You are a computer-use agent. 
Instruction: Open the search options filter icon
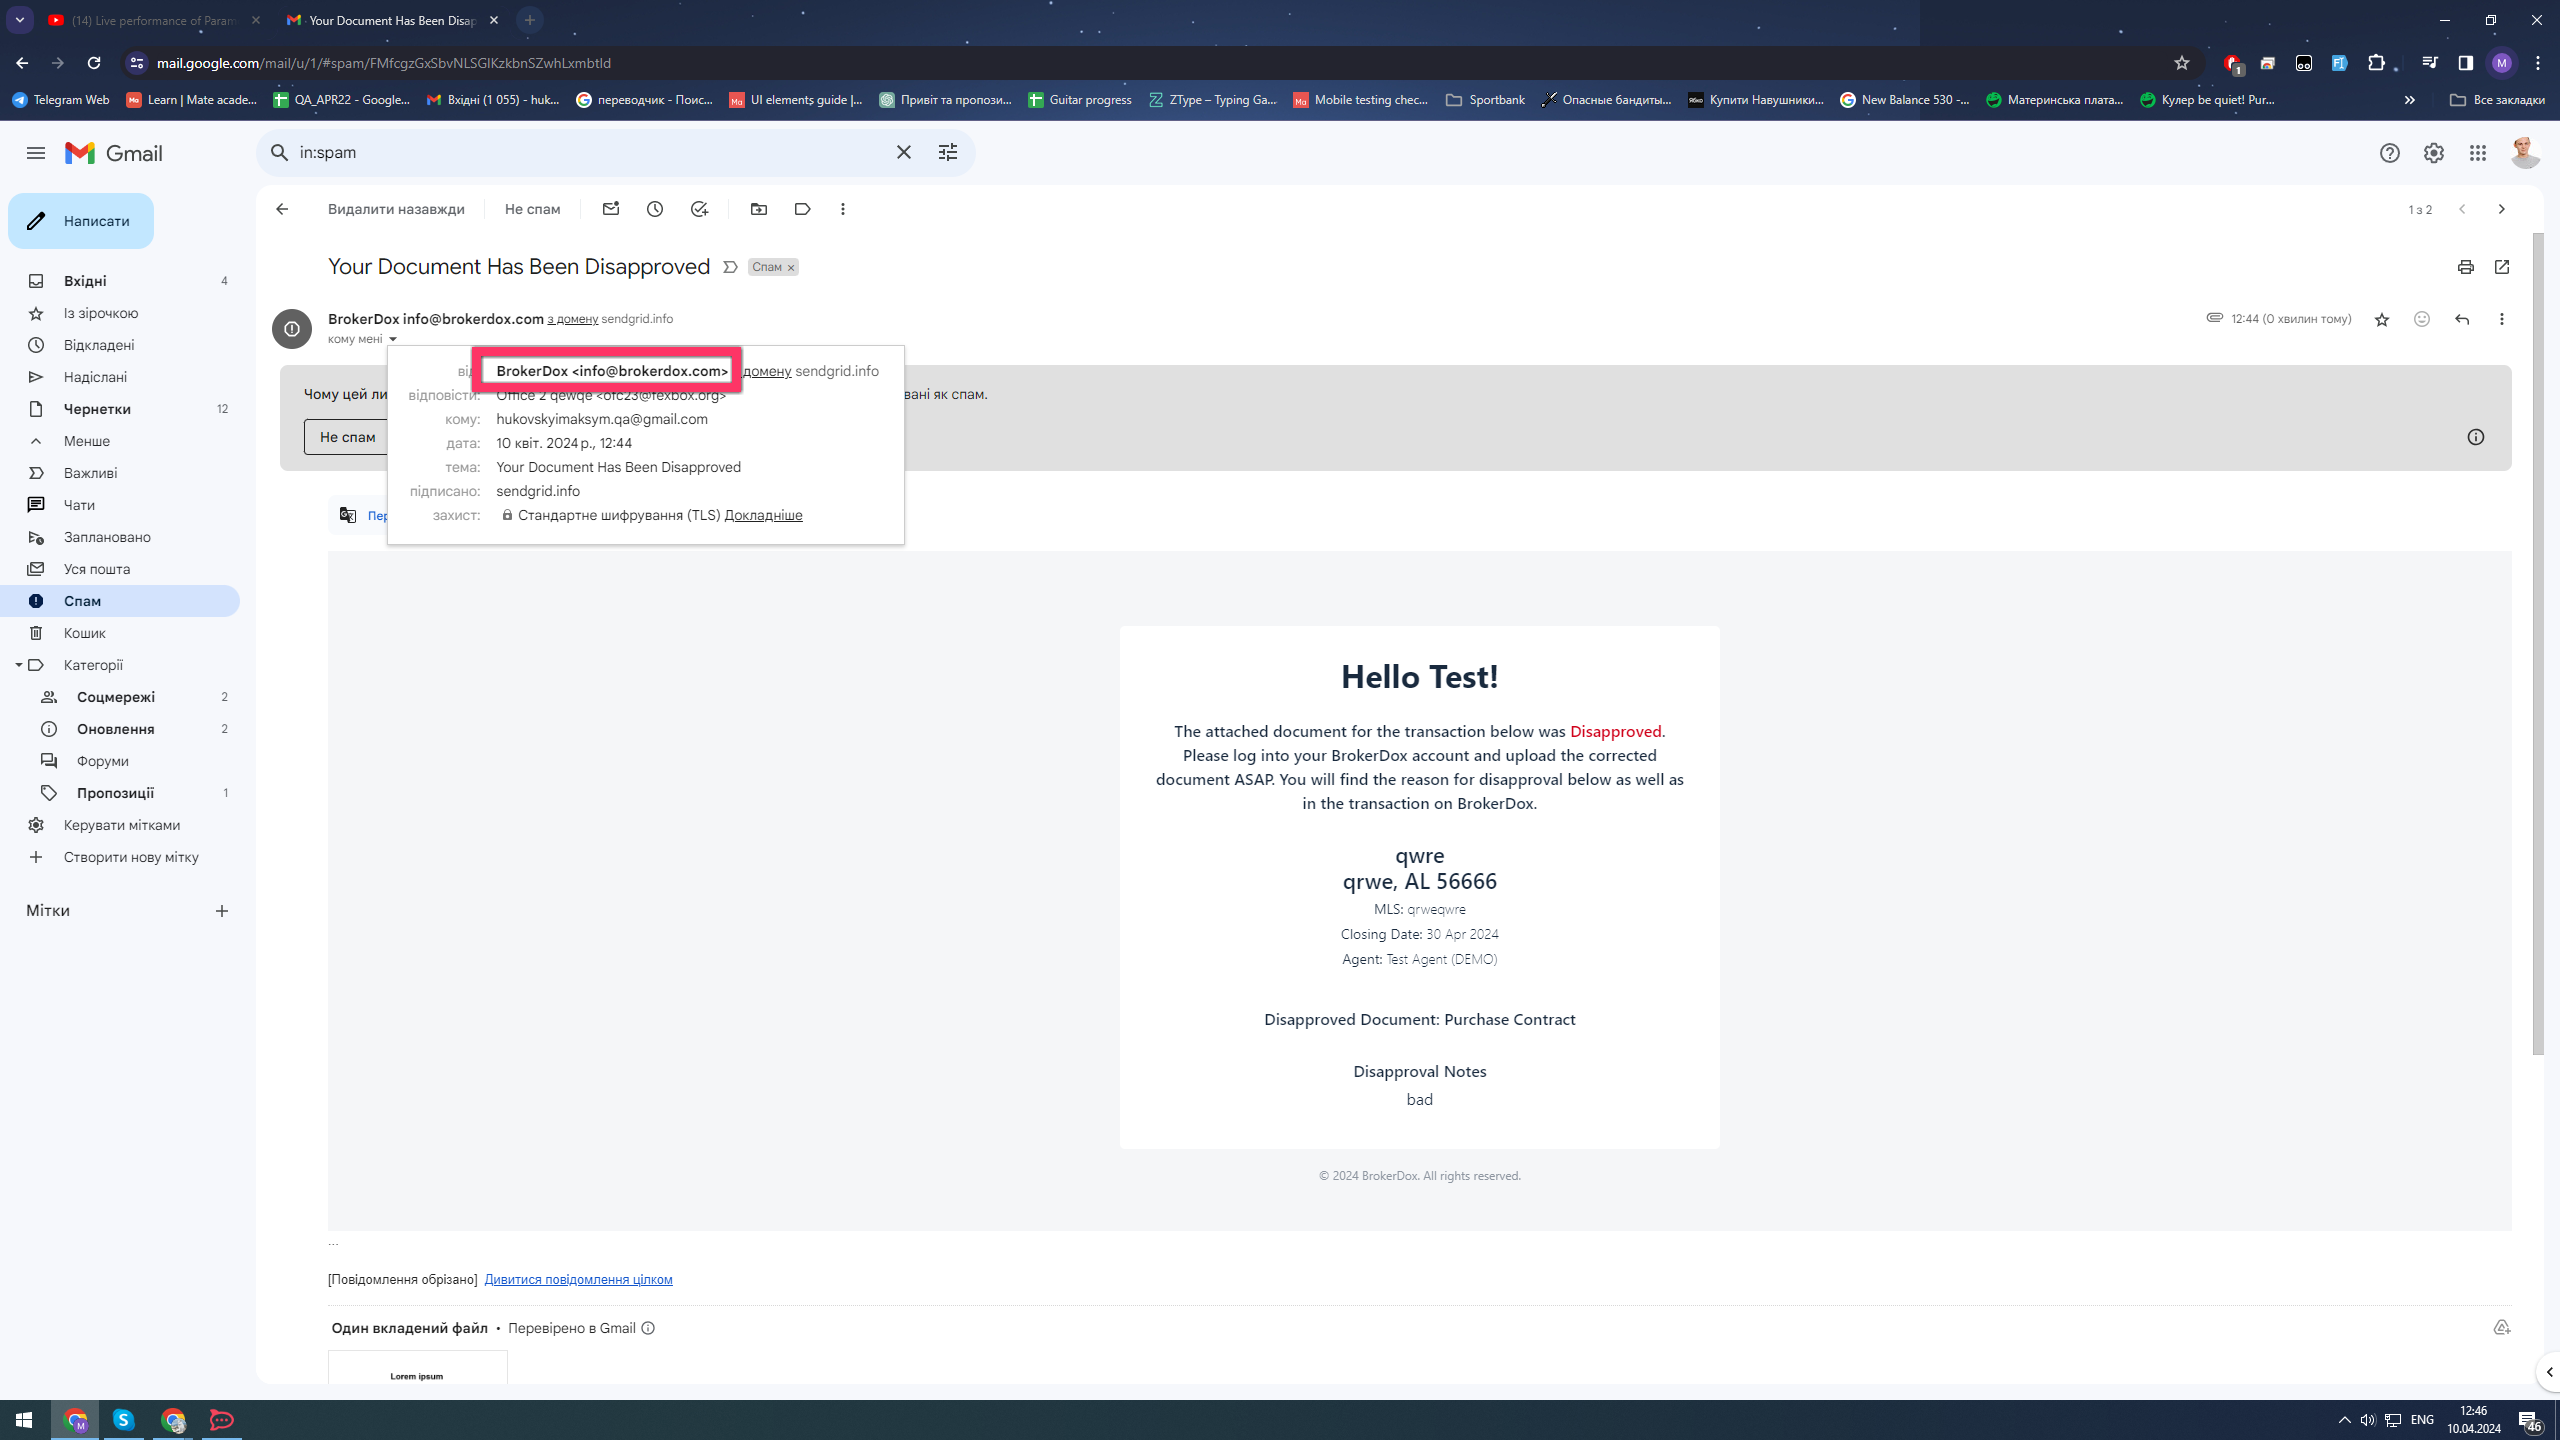[947, 152]
